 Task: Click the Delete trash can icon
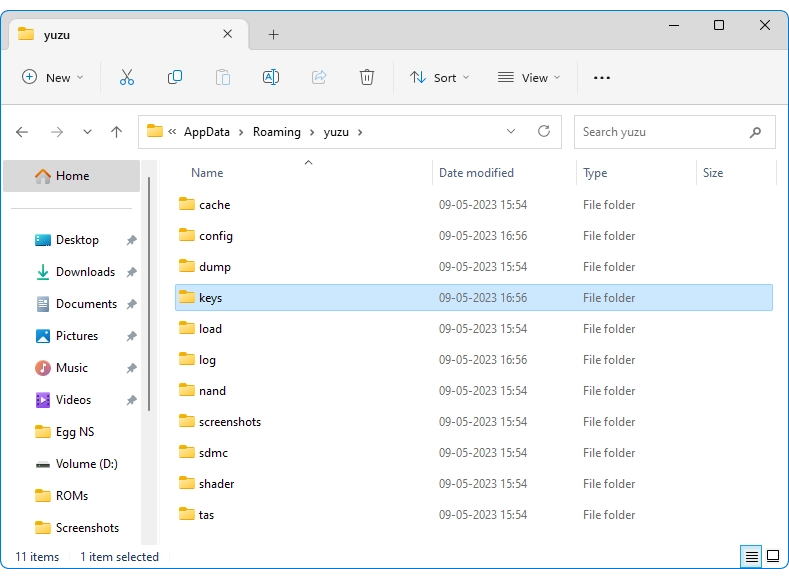(x=367, y=77)
